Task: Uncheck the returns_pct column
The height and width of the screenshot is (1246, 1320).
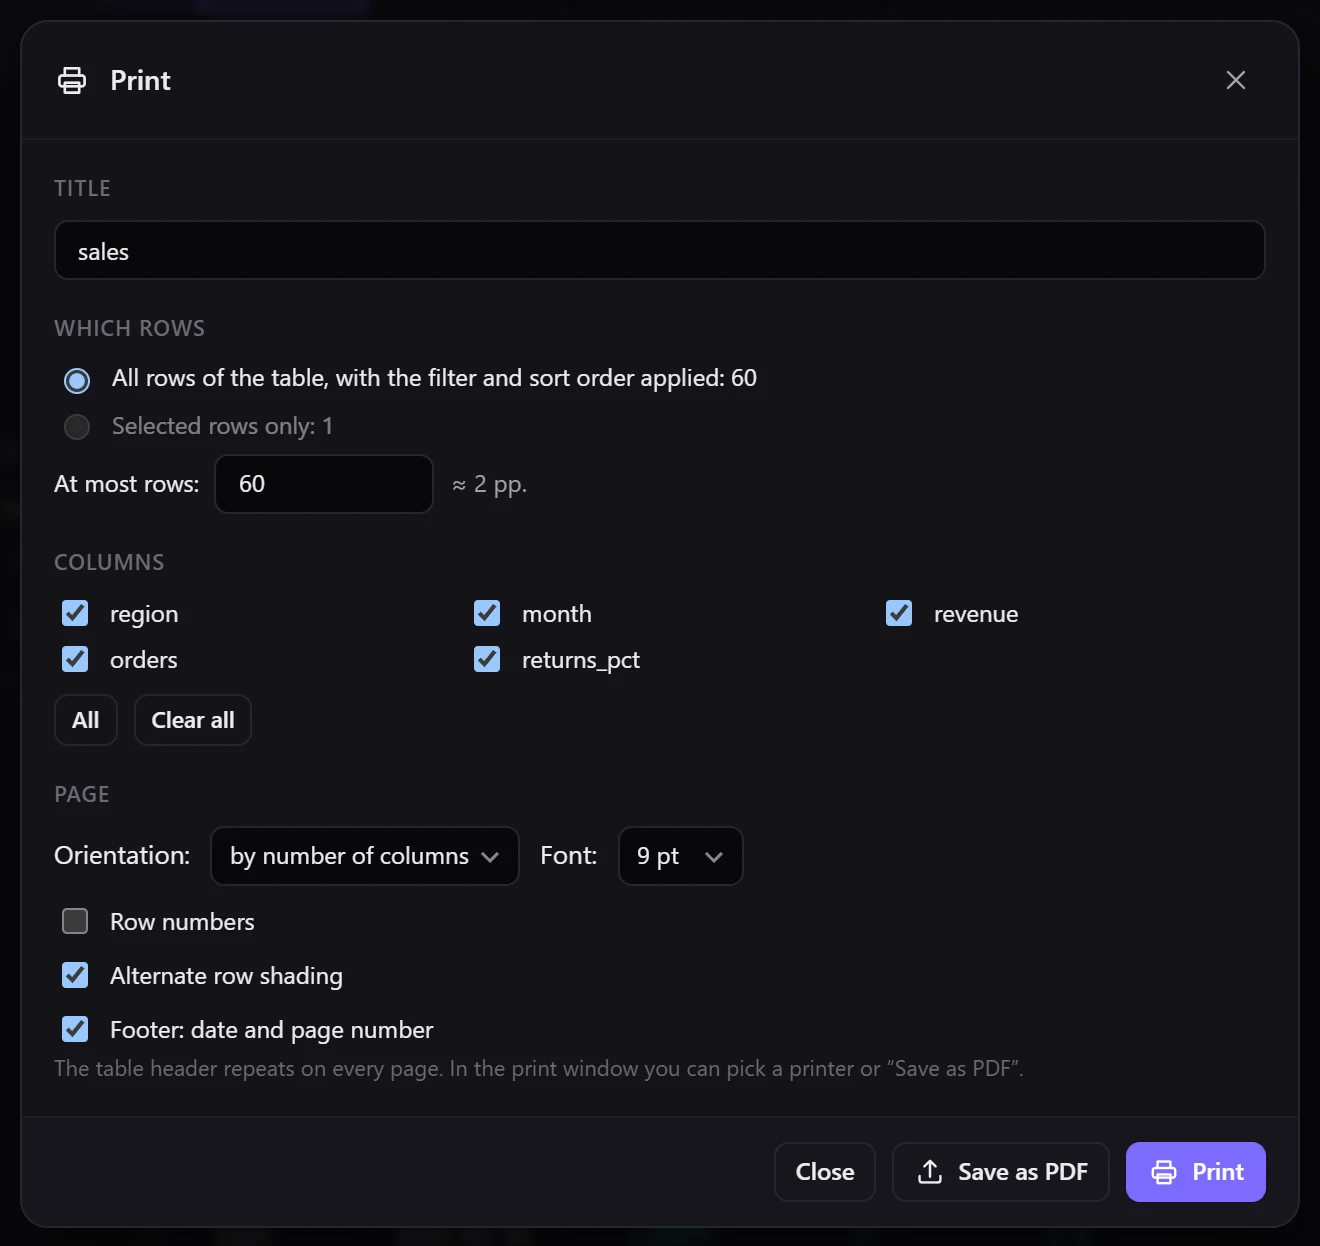Action: click(x=487, y=659)
